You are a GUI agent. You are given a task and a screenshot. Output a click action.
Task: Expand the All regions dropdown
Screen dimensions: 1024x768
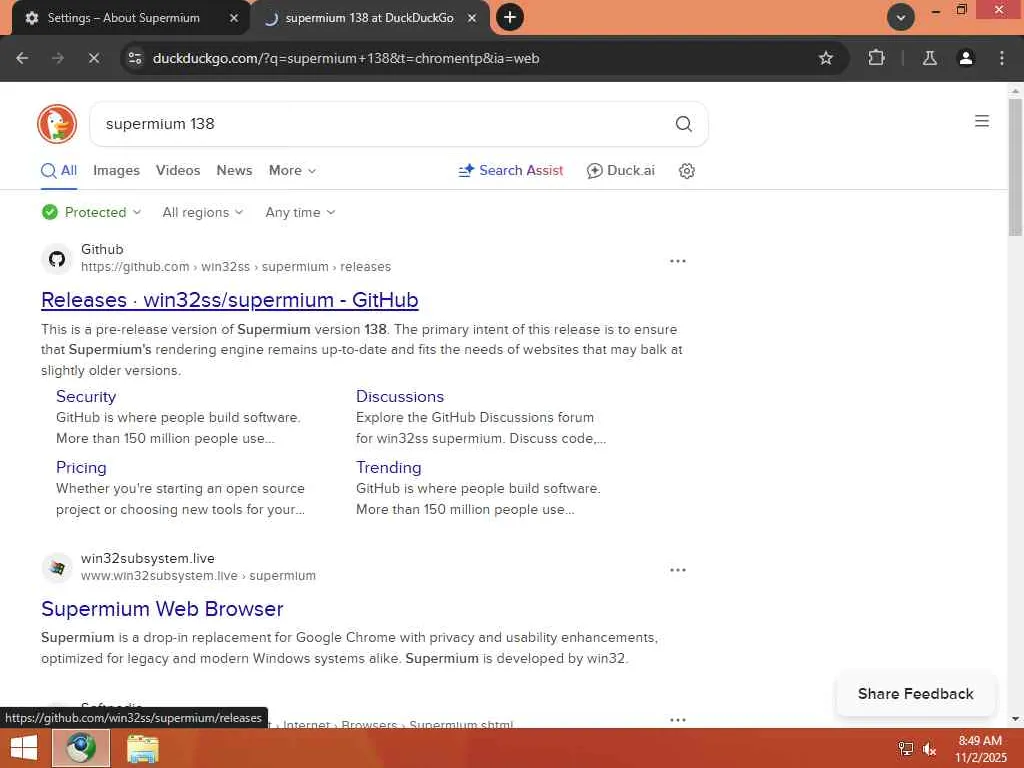click(x=202, y=212)
